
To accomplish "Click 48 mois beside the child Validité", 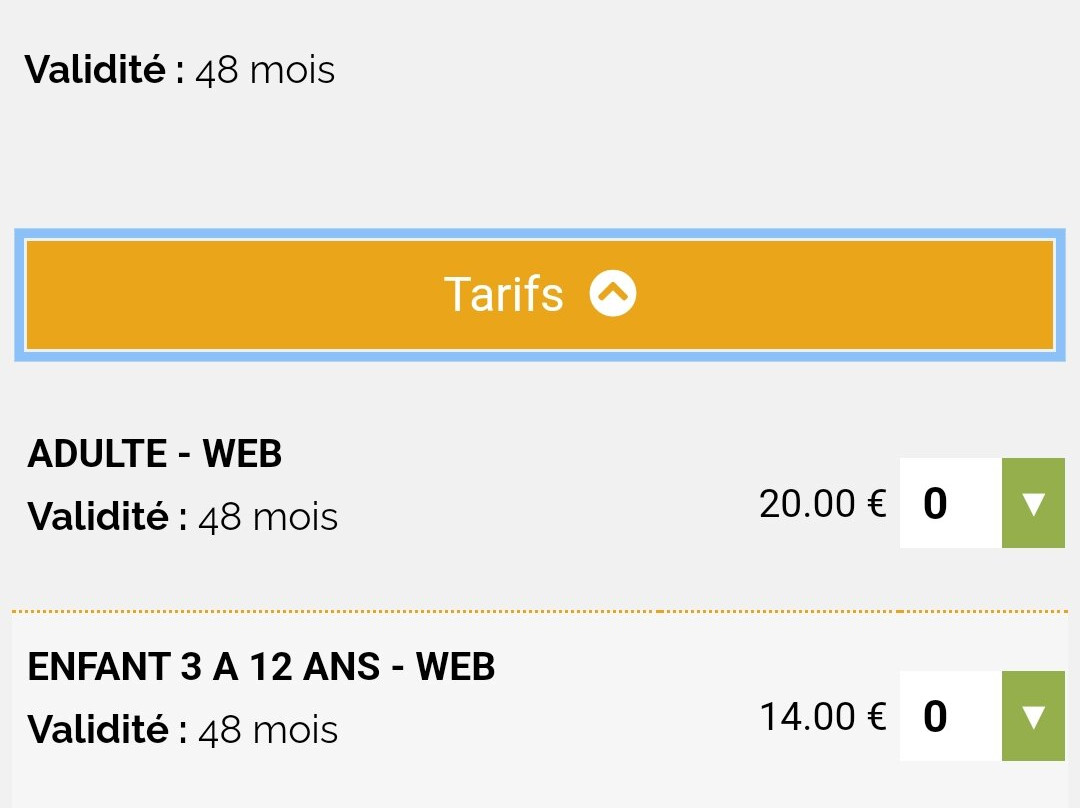I will tap(268, 730).
